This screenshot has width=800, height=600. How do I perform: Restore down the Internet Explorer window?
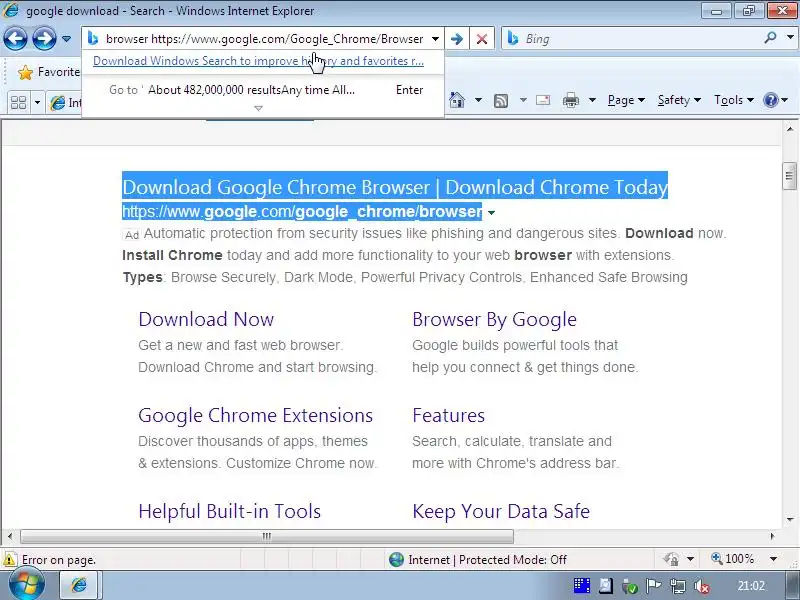click(748, 10)
